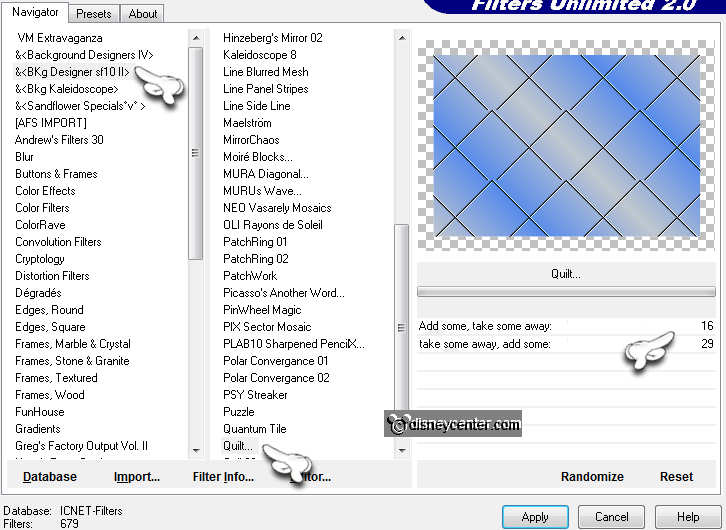Click the Quilt preview thumbnail
Viewport: 726px width, 530px height.
coord(566,145)
